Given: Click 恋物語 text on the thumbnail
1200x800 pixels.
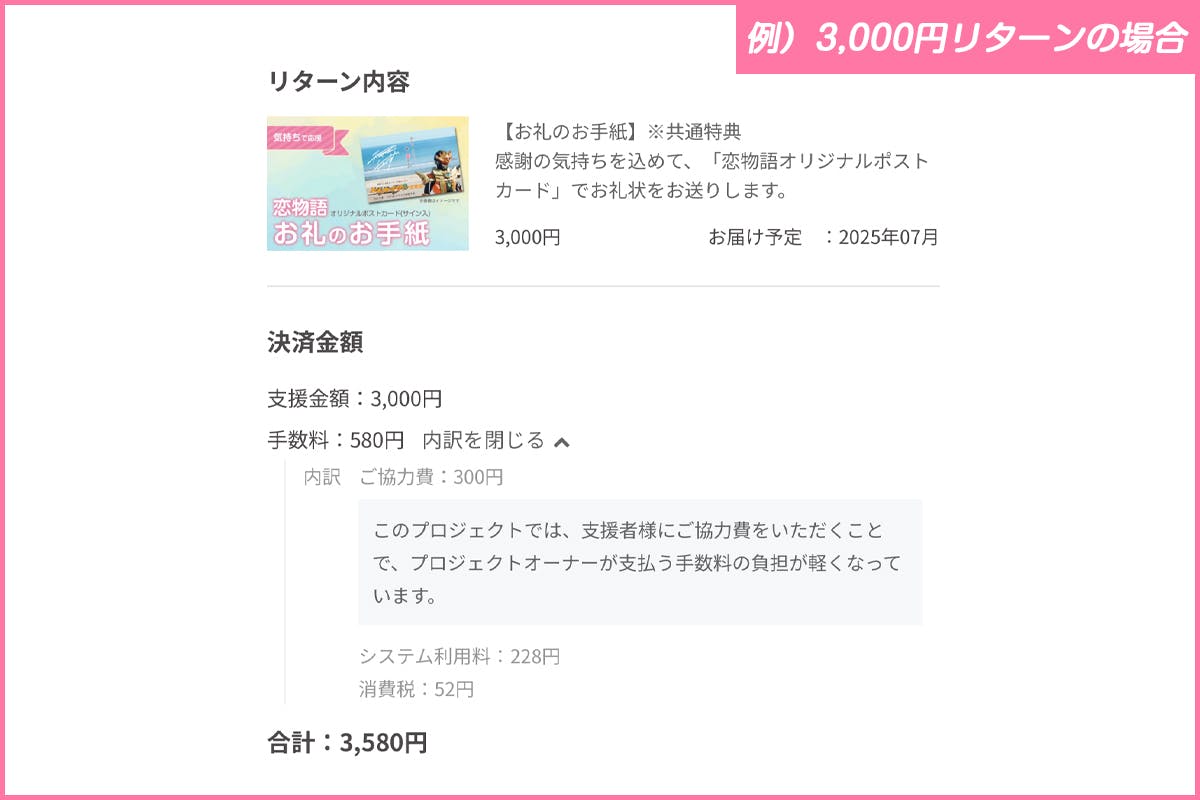Looking at the screenshot, I should click(x=301, y=208).
